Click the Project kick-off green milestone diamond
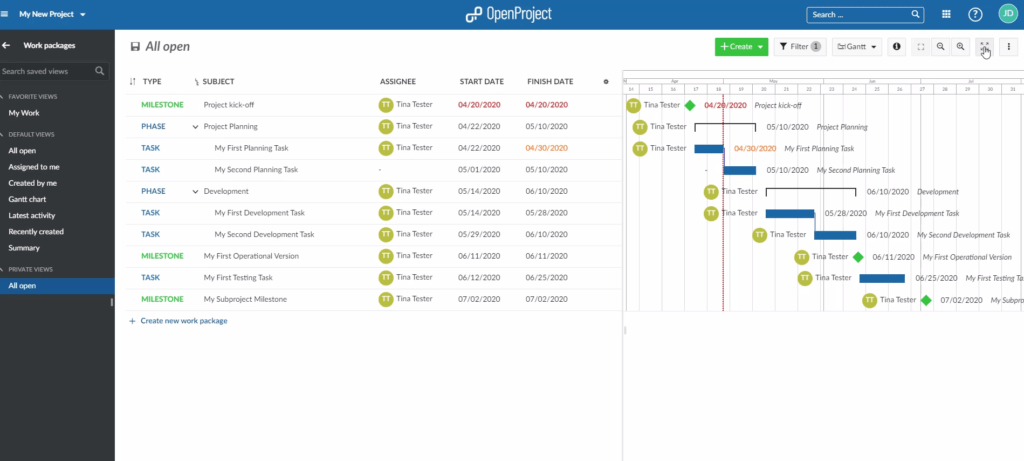Screen dimensions: 1024x461 coord(690,105)
